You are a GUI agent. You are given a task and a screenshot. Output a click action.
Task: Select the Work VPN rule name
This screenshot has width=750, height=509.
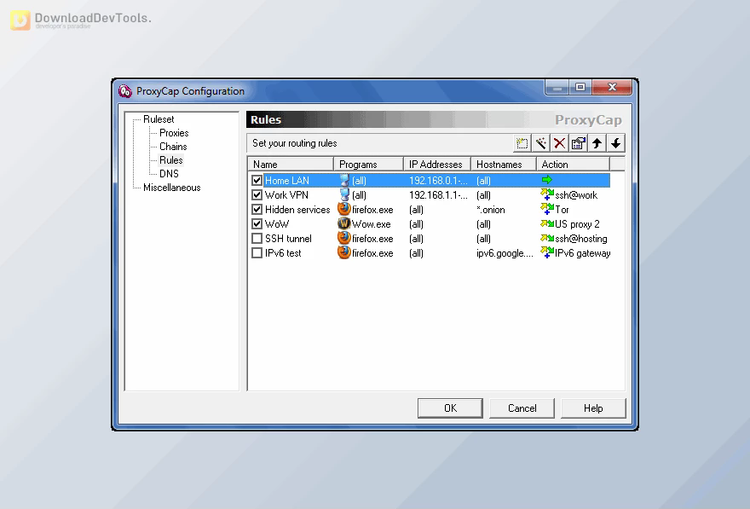tap(287, 195)
